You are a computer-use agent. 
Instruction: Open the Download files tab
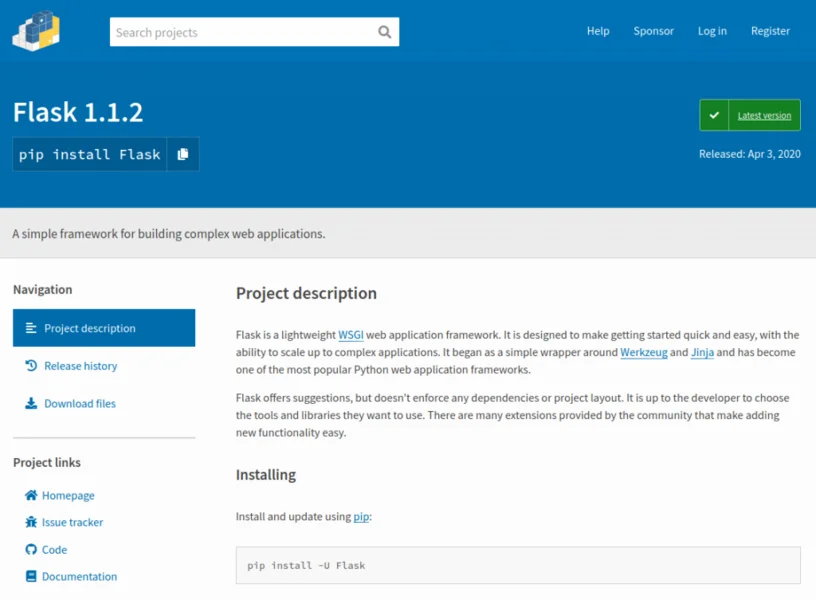point(80,403)
